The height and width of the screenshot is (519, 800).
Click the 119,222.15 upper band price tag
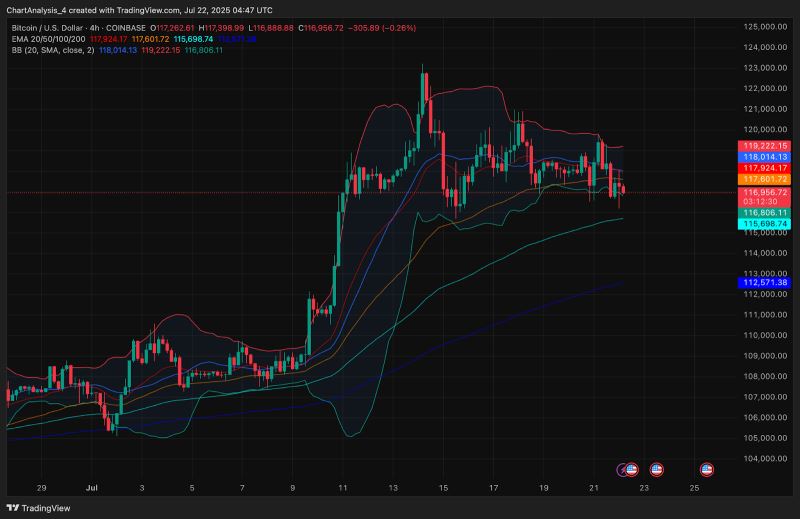[x=766, y=146]
